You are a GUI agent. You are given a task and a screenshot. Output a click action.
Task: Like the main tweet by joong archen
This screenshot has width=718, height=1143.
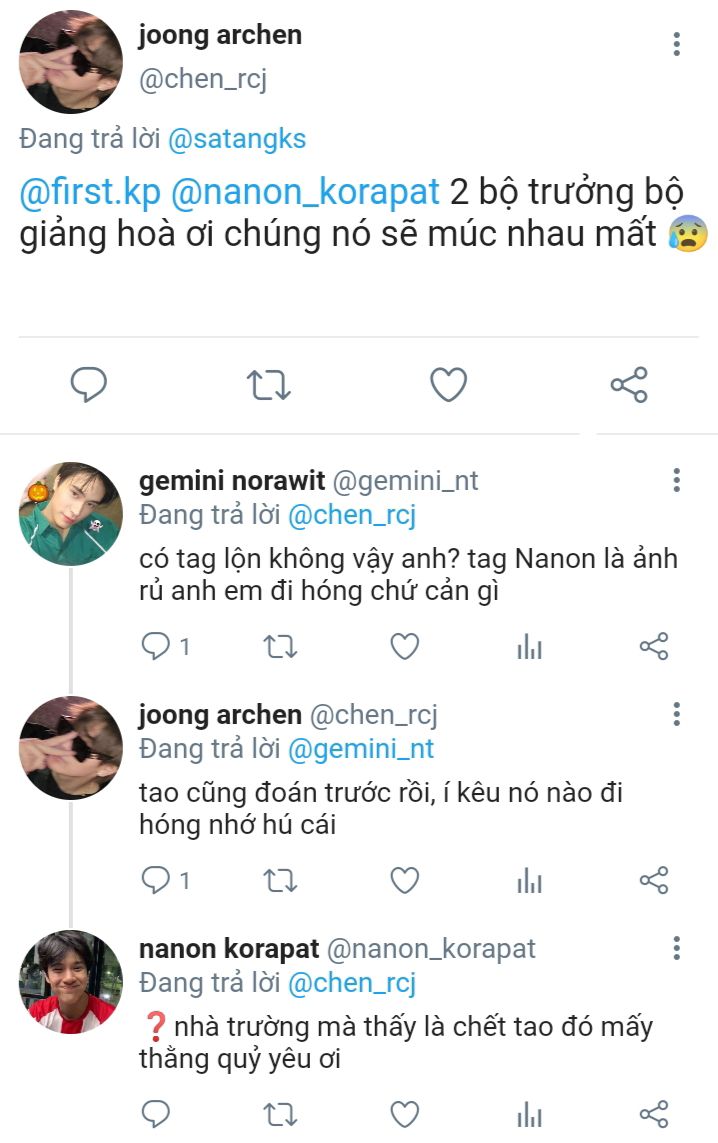pyautogui.click(x=448, y=385)
